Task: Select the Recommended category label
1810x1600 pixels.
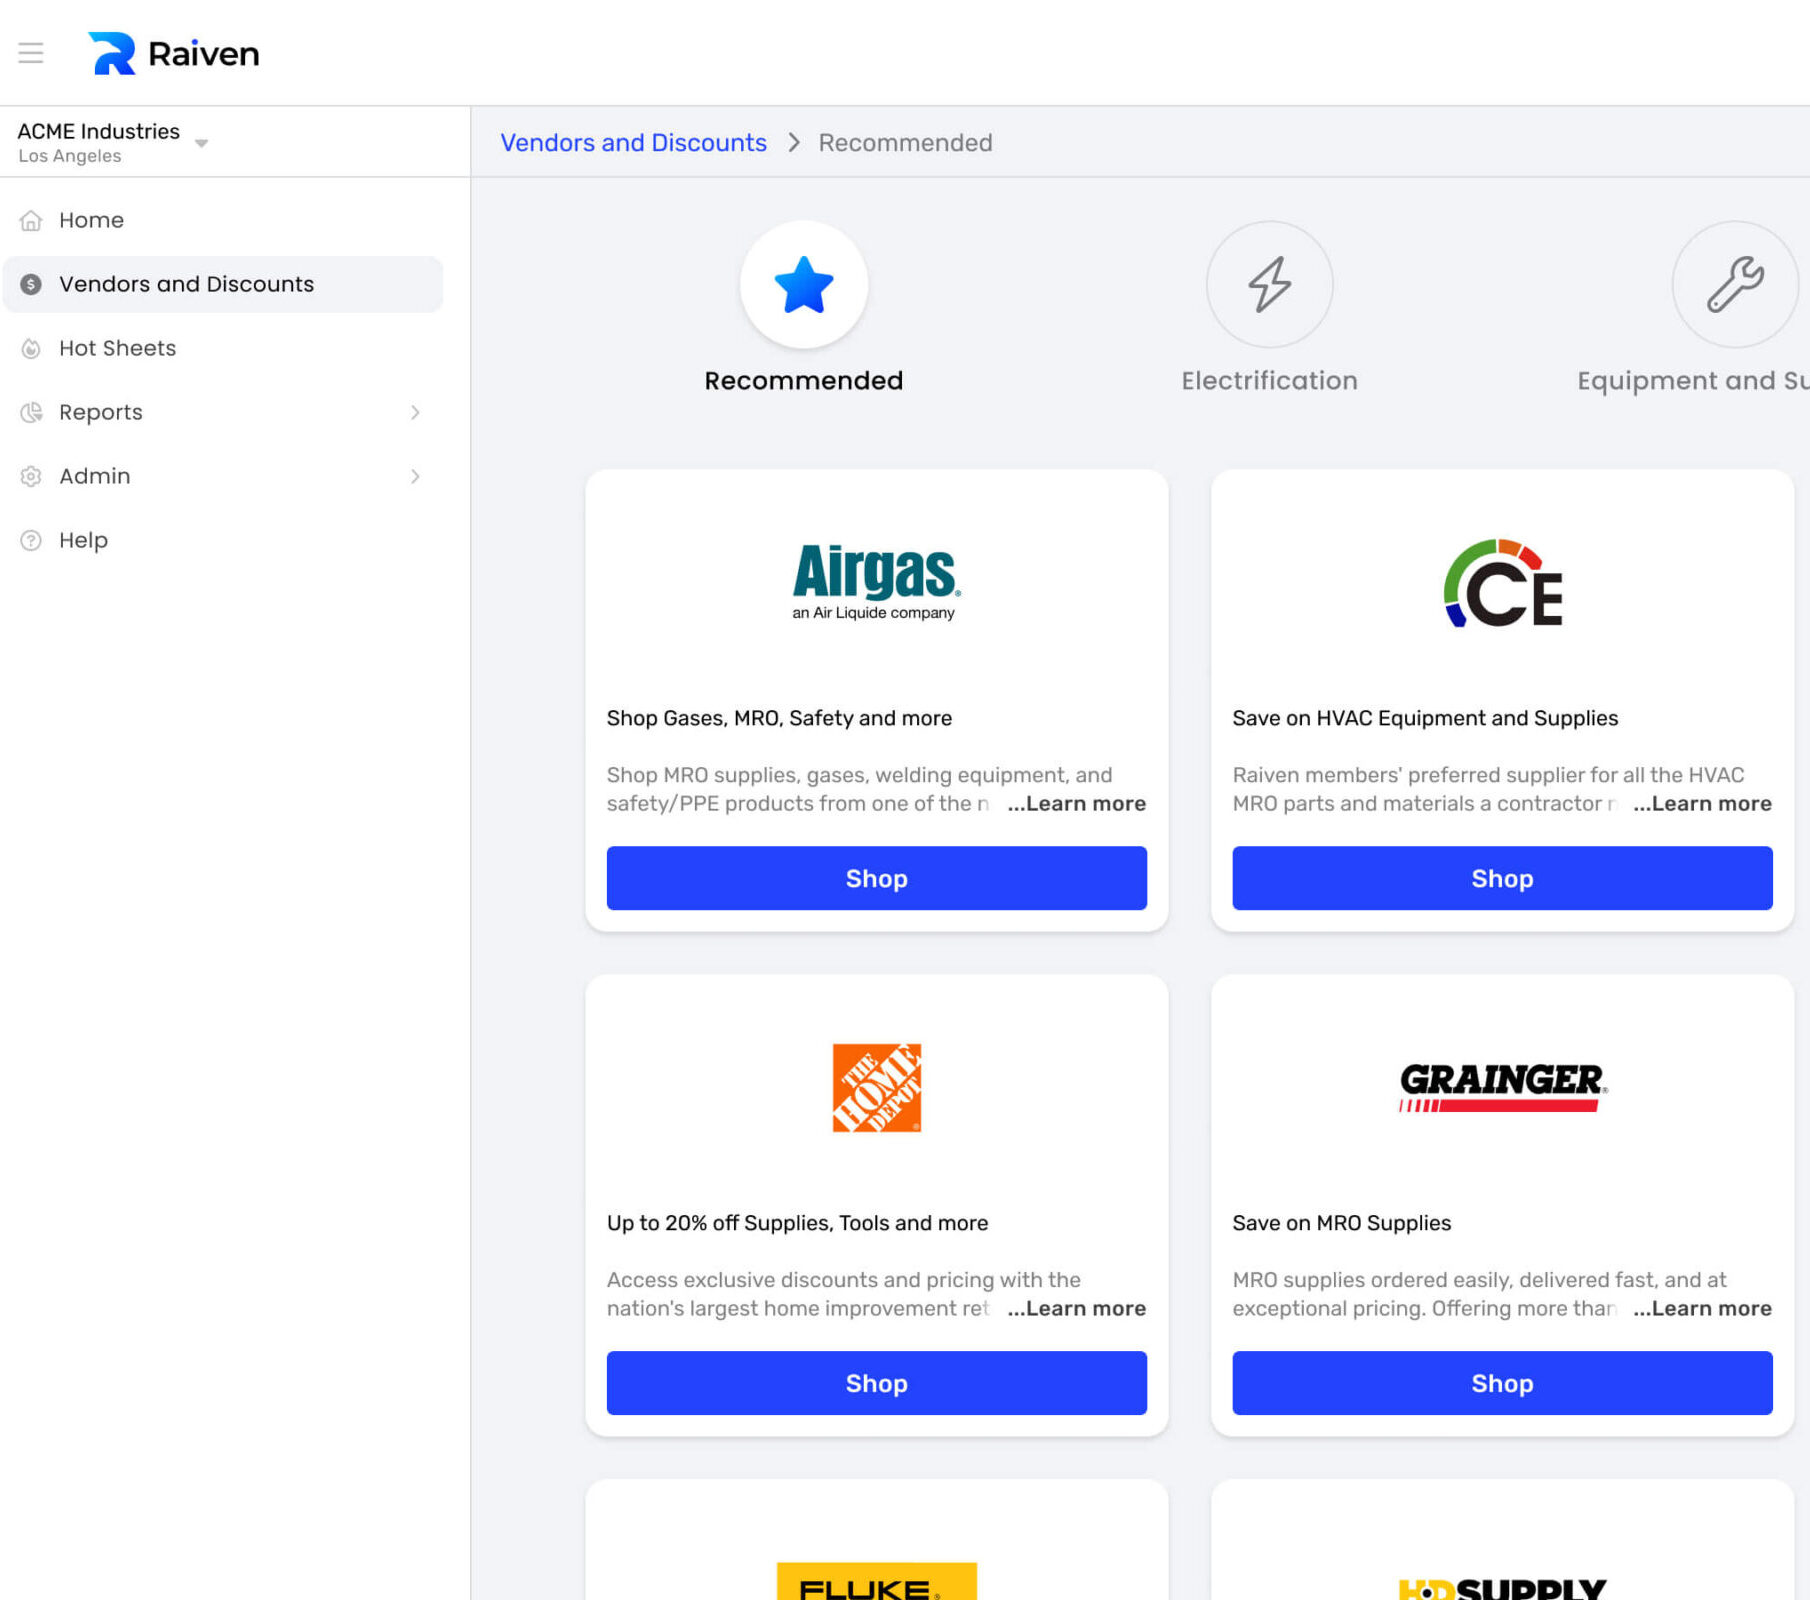Action: pos(804,380)
